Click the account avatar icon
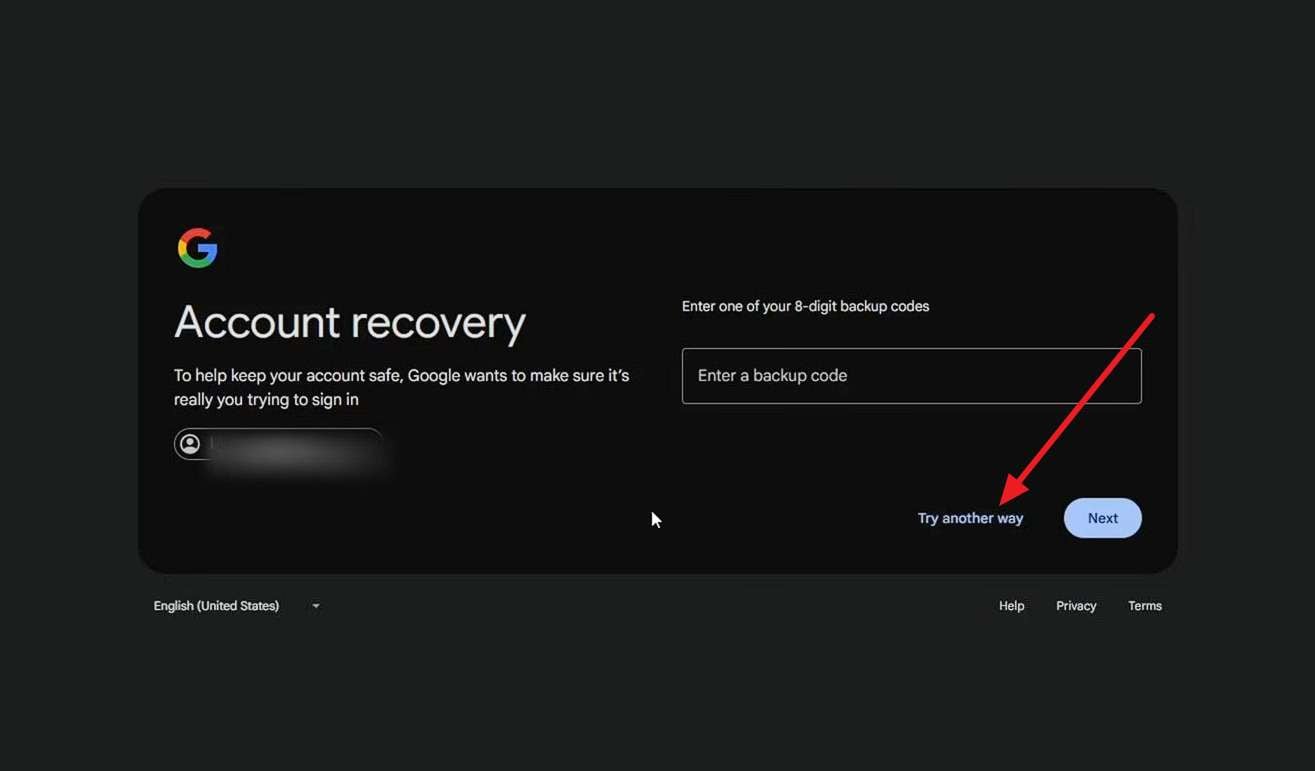 (190, 444)
